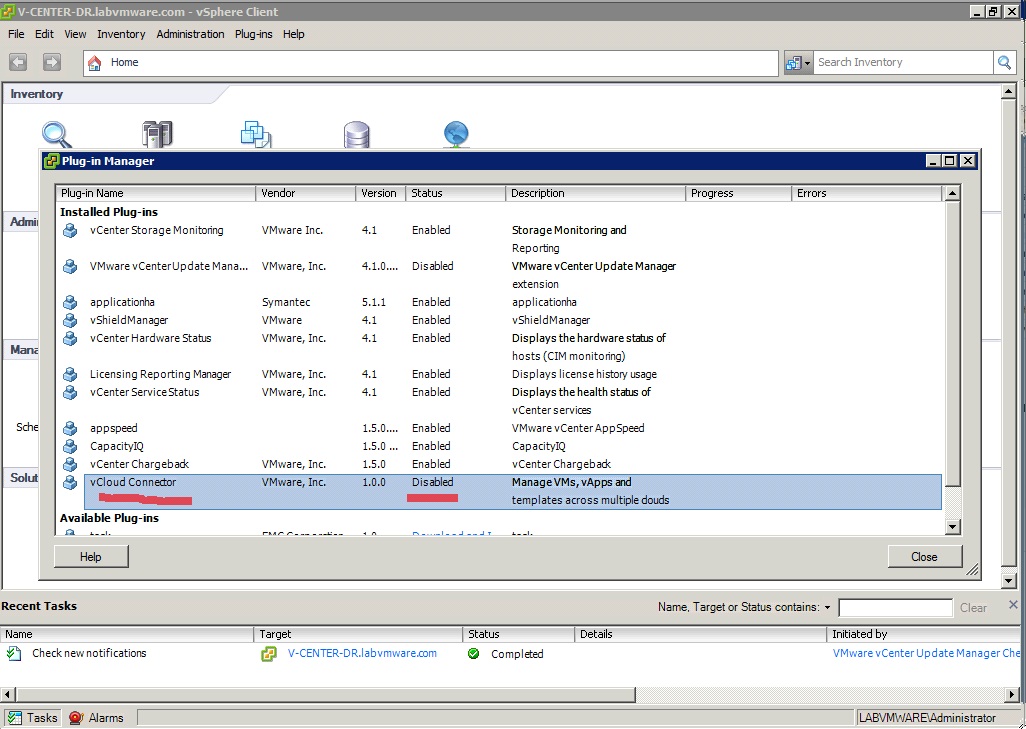Click VMware vCenter Update Manager Disabled status

click(433, 266)
